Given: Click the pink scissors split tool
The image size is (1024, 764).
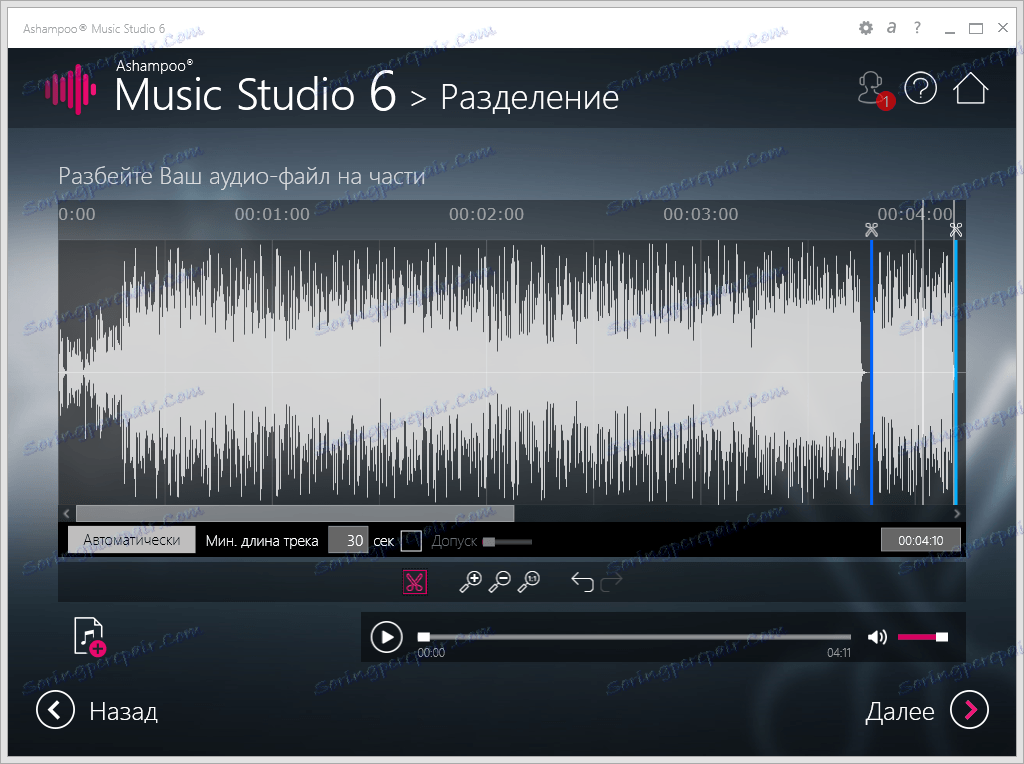Looking at the screenshot, I should tap(415, 581).
